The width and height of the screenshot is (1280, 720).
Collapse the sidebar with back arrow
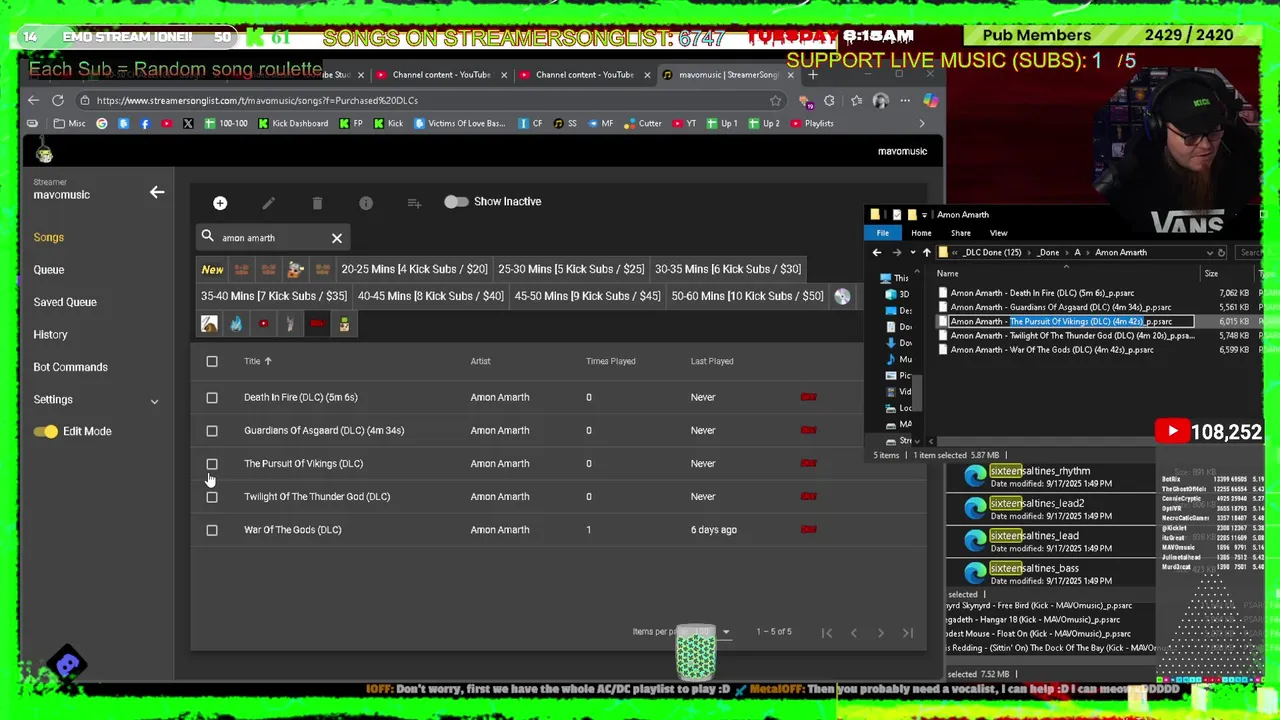click(157, 192)
